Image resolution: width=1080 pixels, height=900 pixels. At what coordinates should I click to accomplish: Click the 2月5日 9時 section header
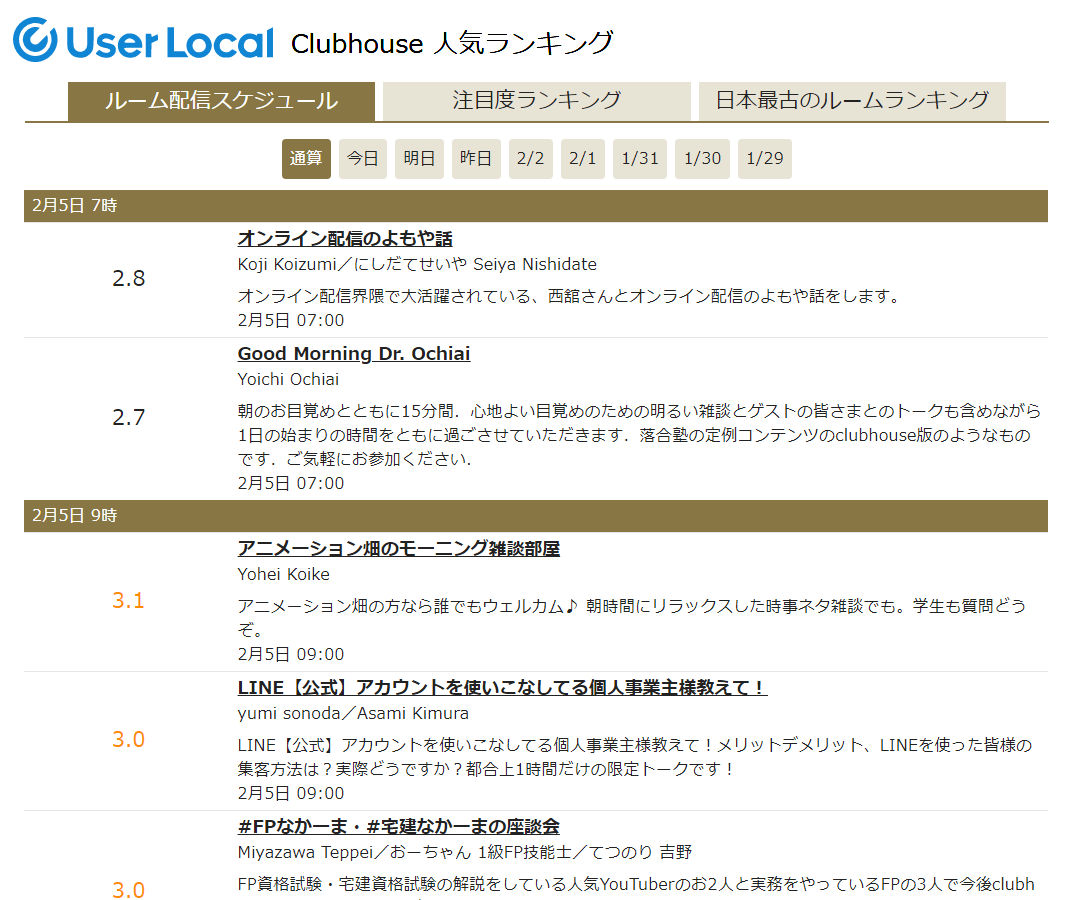click(536, 516)
